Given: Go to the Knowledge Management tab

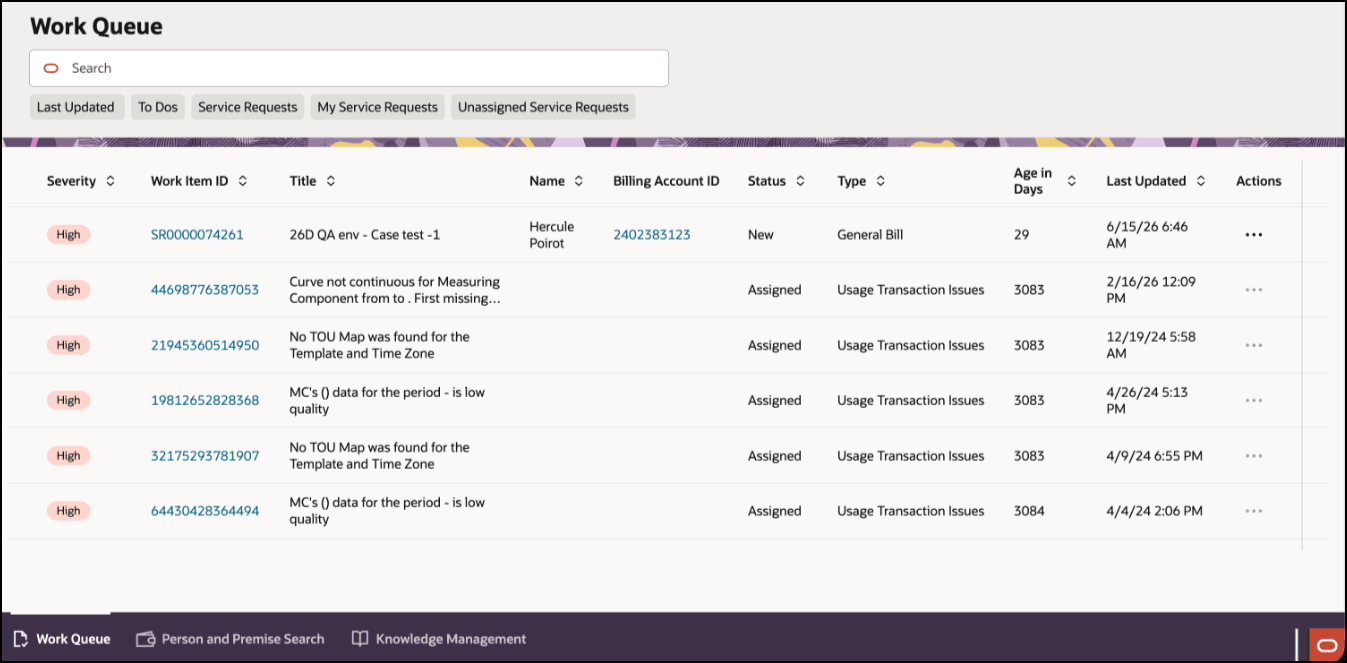Looking at the screenshot, I should [x=439, y=639].
